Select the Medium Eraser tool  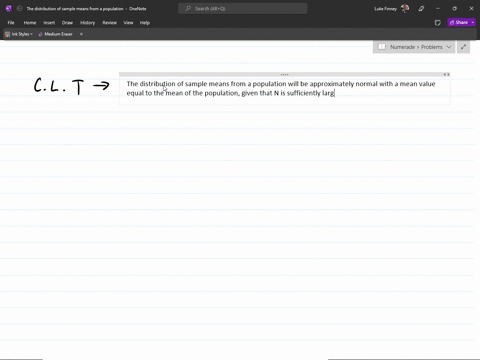55,34
